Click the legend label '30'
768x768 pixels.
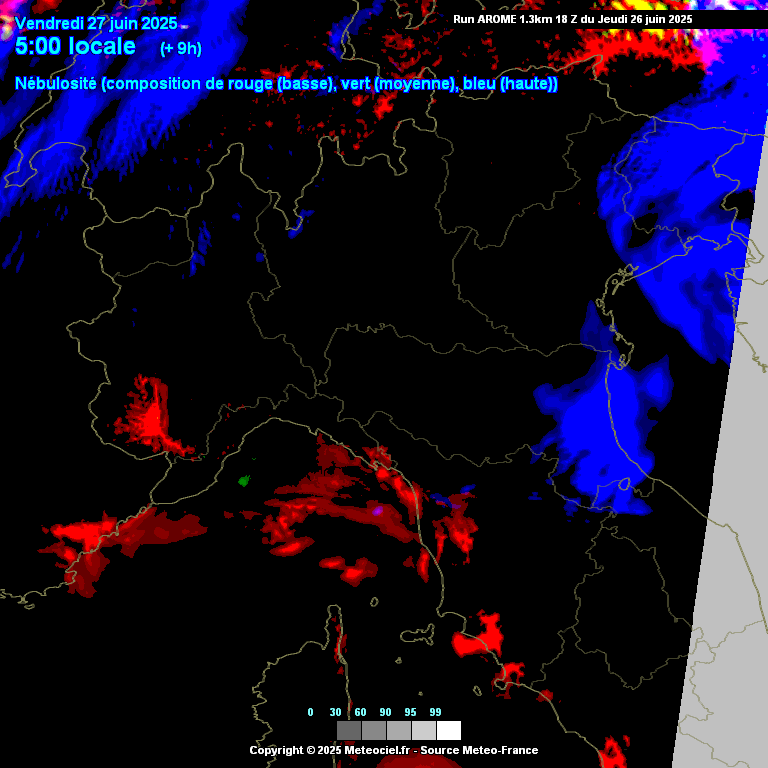[336, 712]
